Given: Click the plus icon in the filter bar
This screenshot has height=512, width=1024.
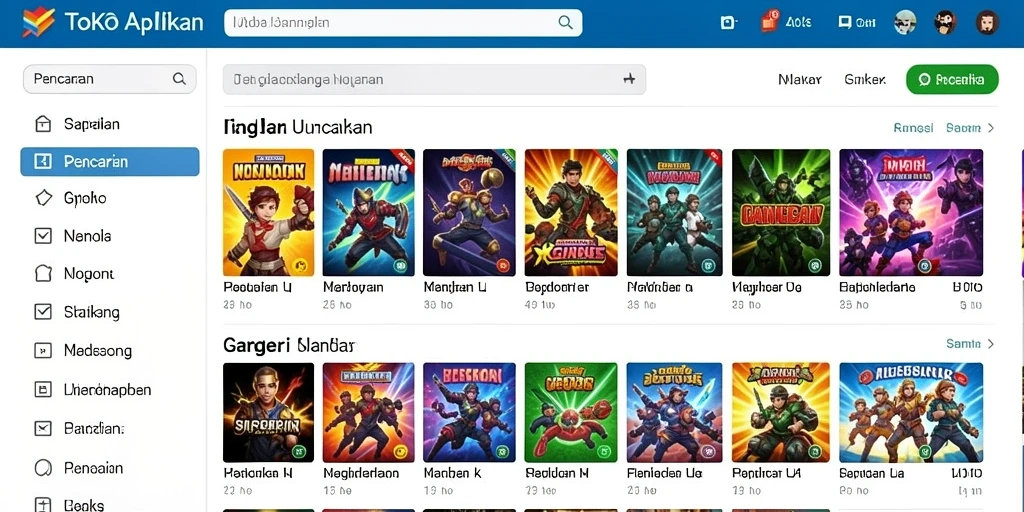Looking at the screenshot, I should (x=629, y=79).
